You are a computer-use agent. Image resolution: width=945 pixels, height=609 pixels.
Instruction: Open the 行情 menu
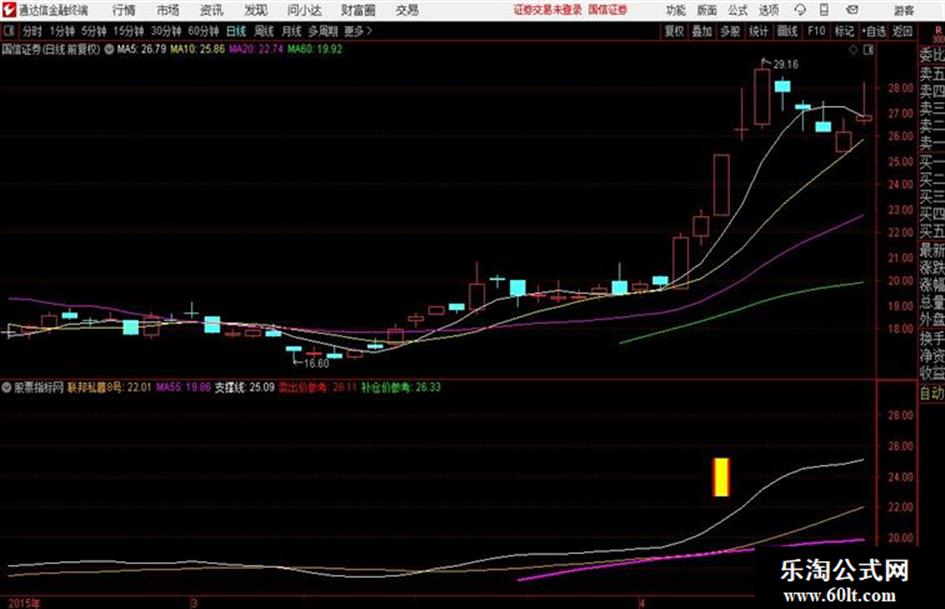[x=124, y=10]
